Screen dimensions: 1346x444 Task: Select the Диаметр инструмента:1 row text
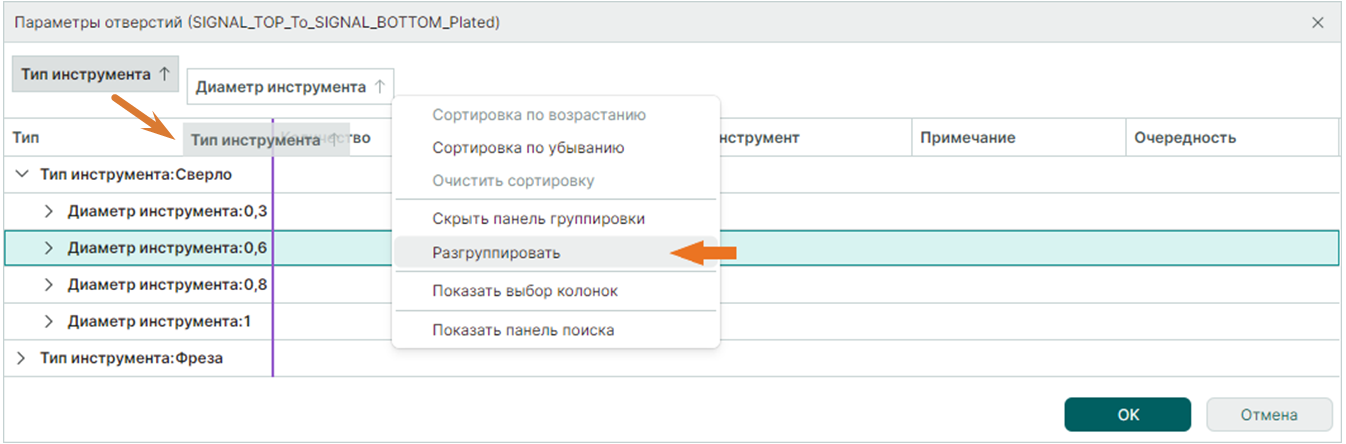tap(160, 322)
